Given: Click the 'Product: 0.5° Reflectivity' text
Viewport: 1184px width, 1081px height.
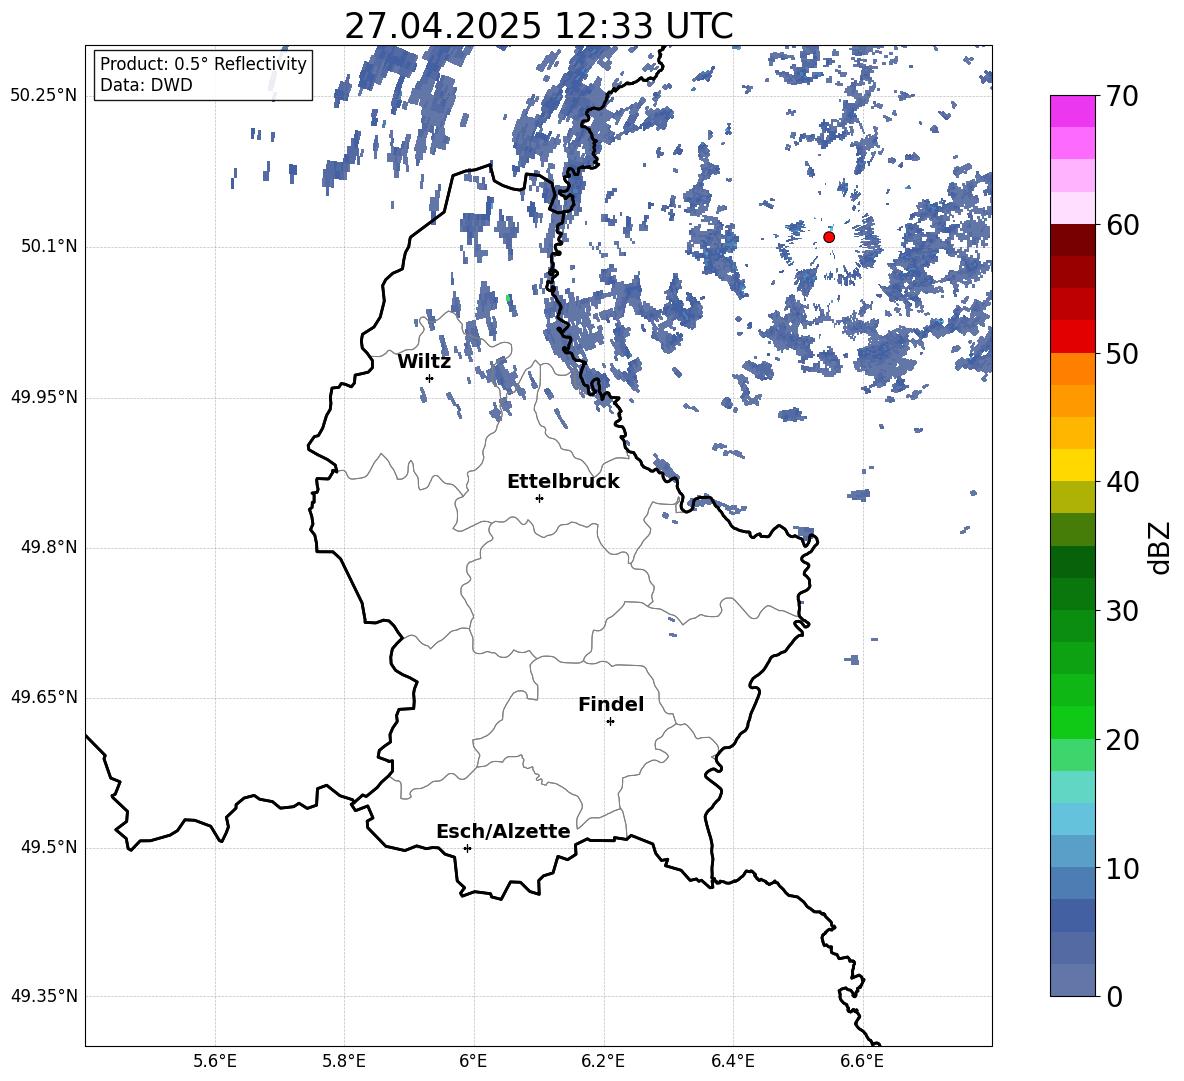Looking at the screenshot, I should (x=203, y=64).
